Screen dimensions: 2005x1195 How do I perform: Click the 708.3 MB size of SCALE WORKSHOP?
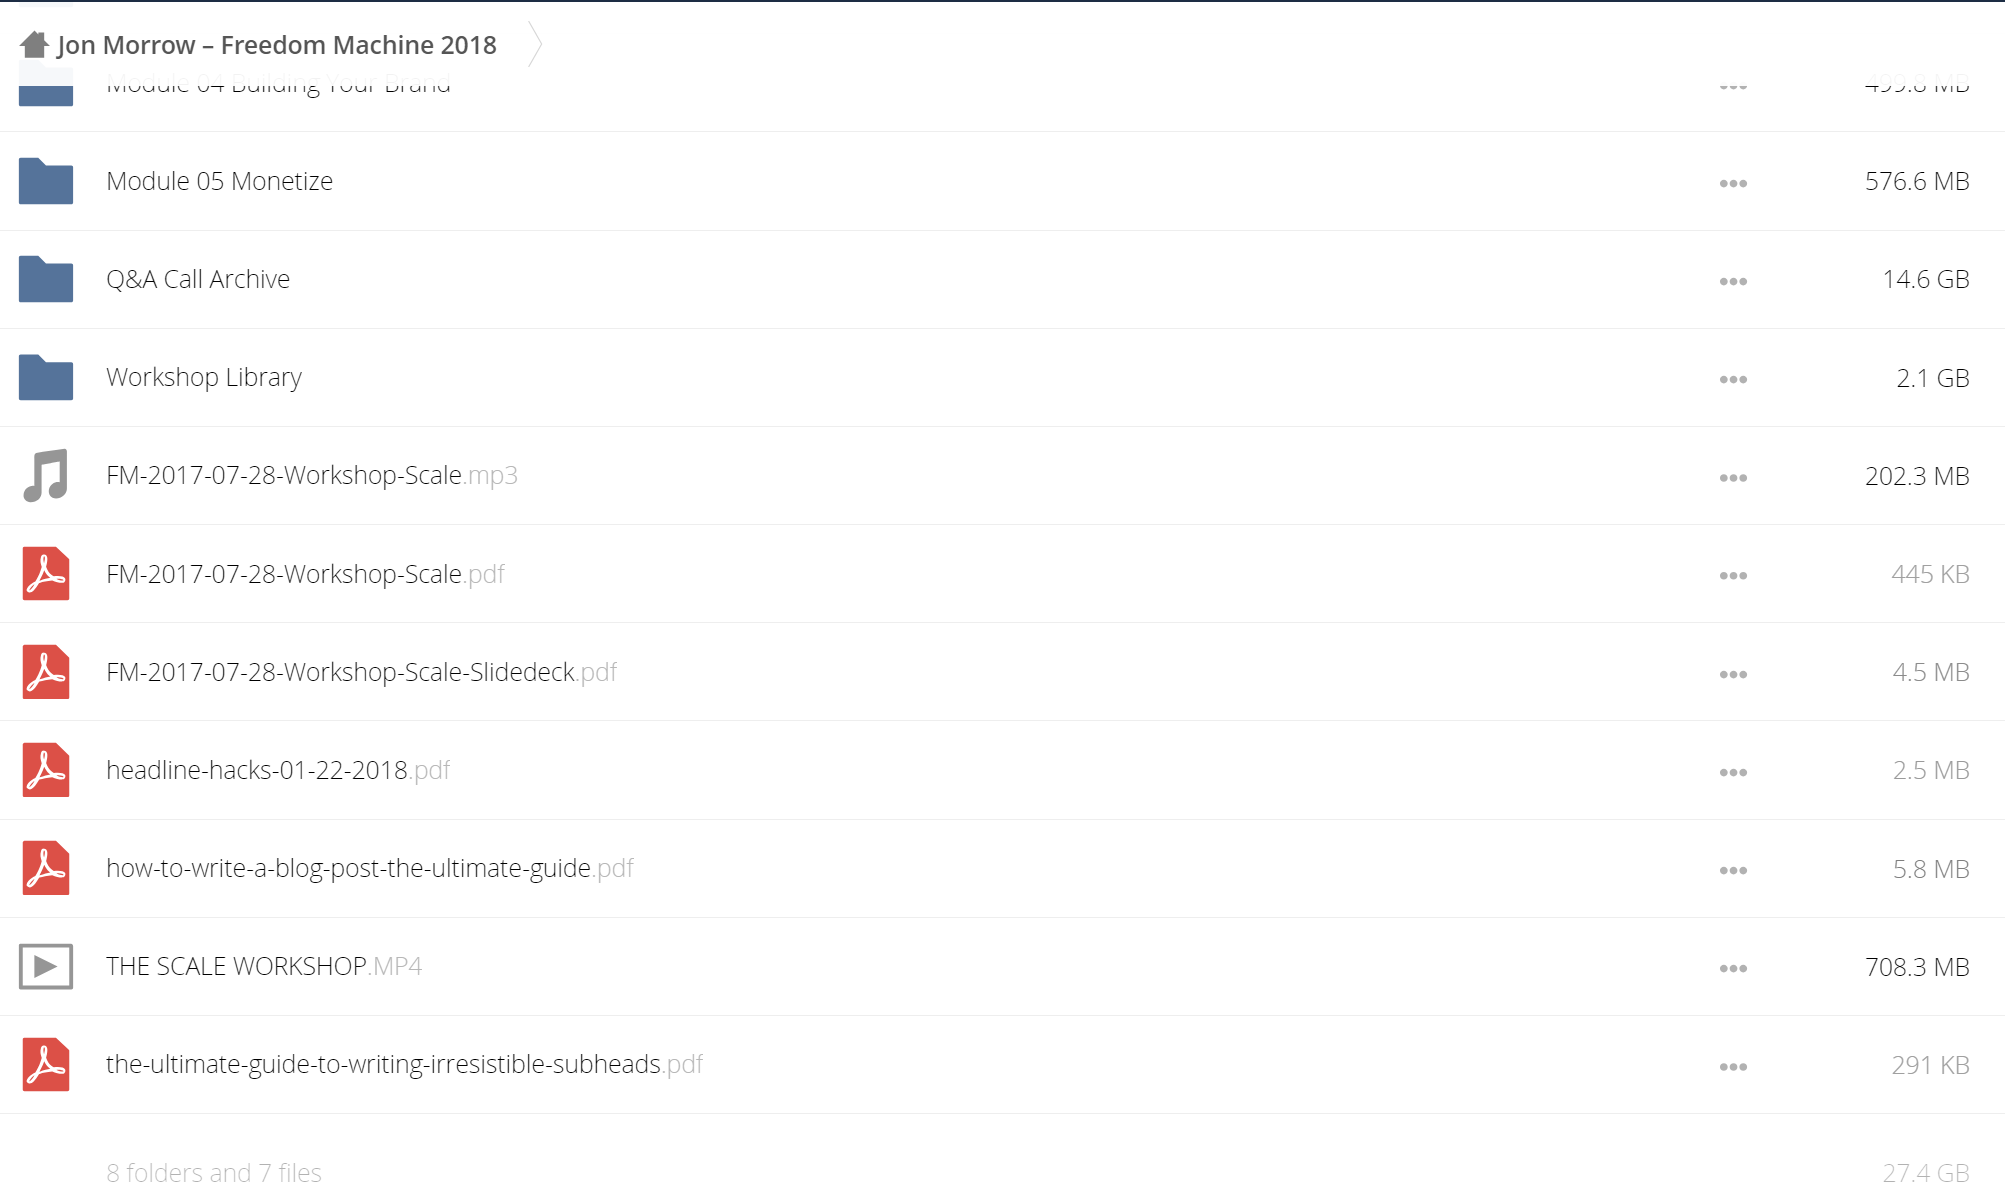(1917, 967)
